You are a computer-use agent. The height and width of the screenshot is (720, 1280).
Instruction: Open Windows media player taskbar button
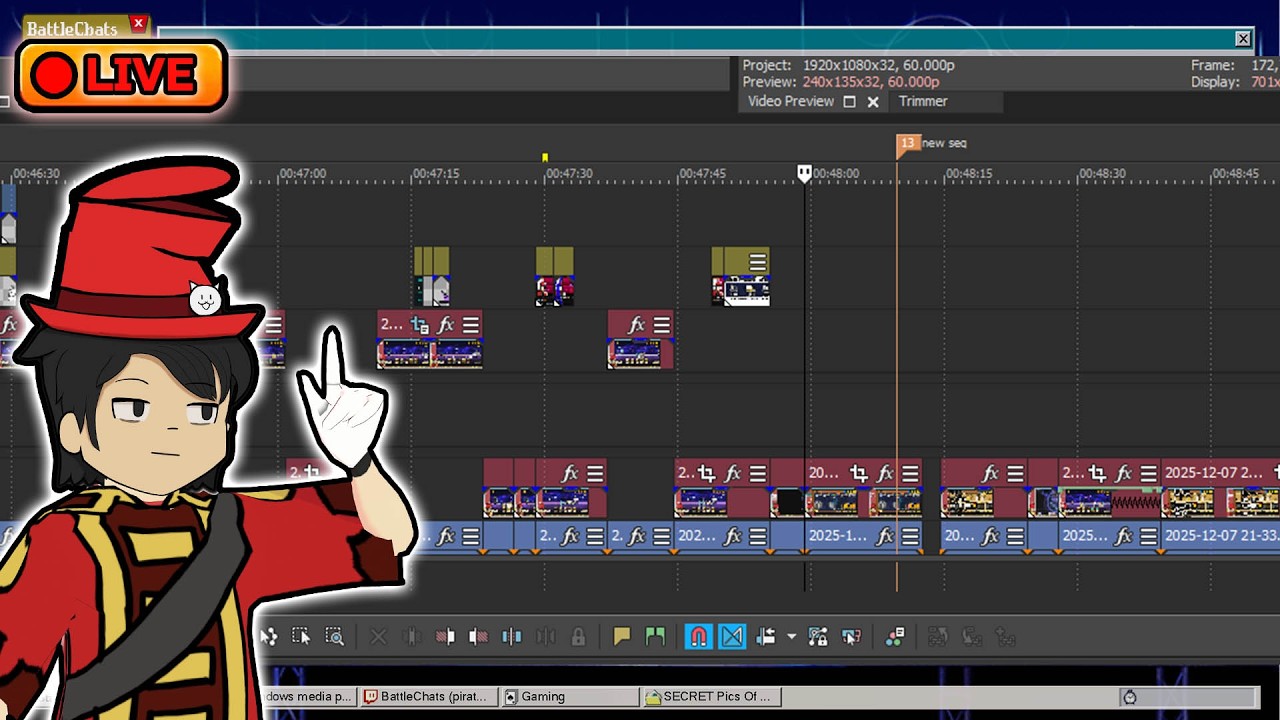308,696
